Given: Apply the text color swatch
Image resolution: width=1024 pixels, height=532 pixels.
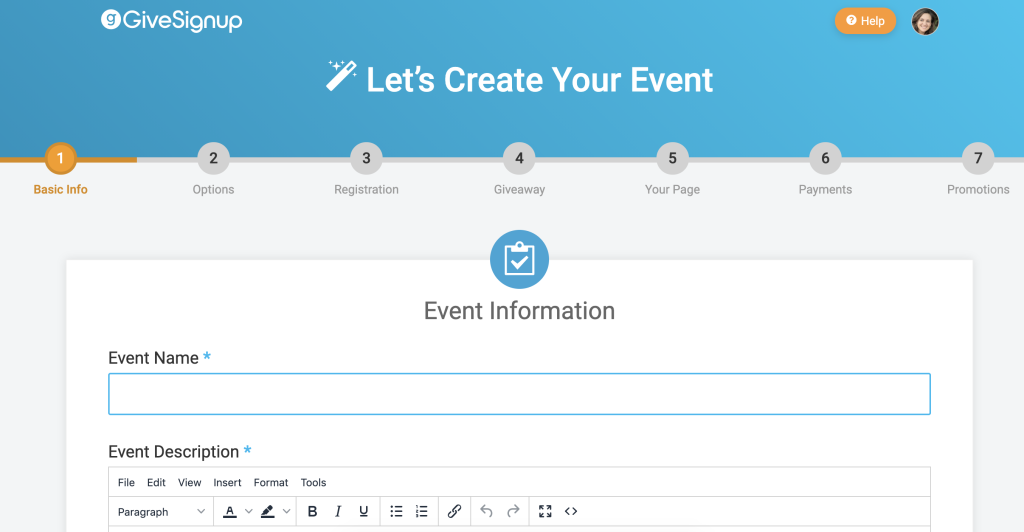Looking at the screenshot, I should click(230, 511).
